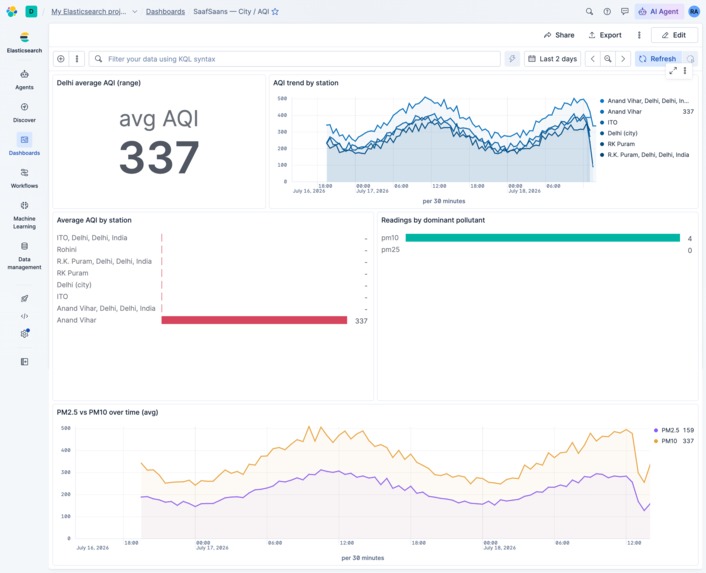This screenshot has height=573, width=706.
Task: Maximize the AQI trend panel
Action: (x=673, y=71)
